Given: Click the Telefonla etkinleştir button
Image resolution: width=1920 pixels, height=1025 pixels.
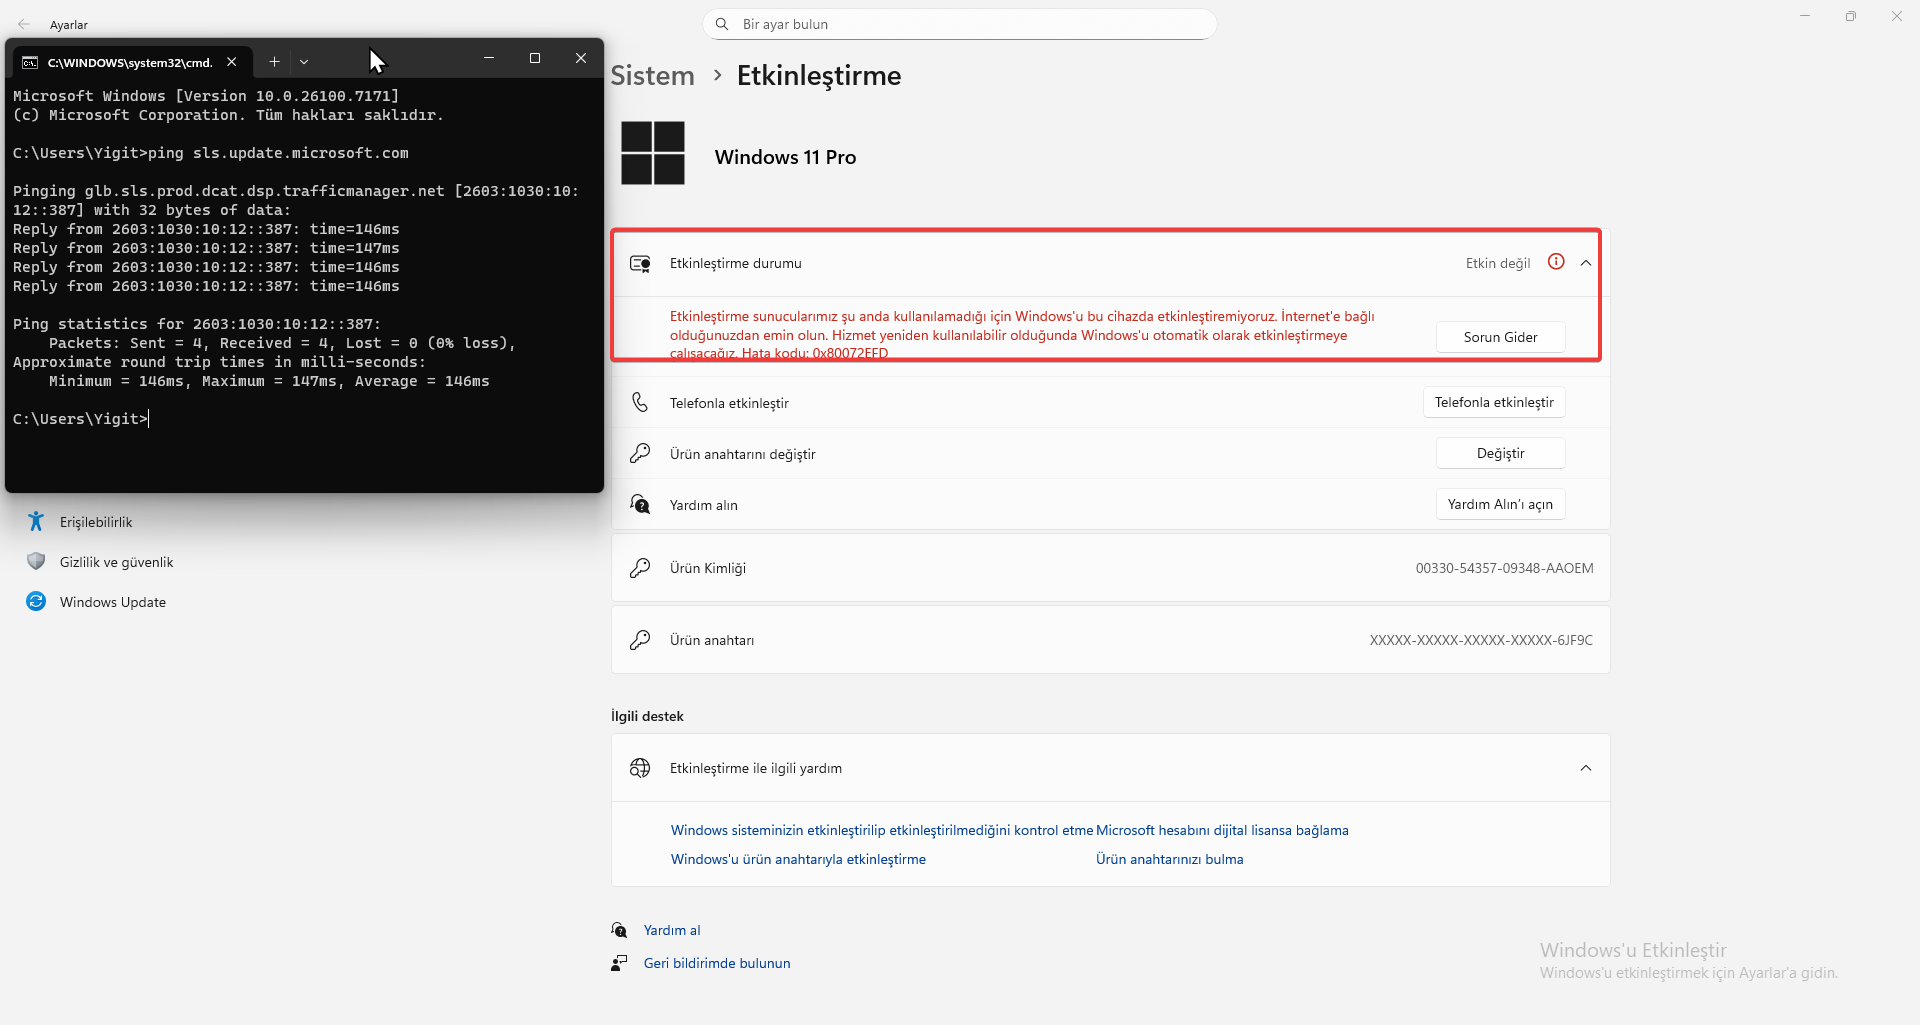Looking at the screenshot, I should pyautogui.click(x=1494, y=402).
